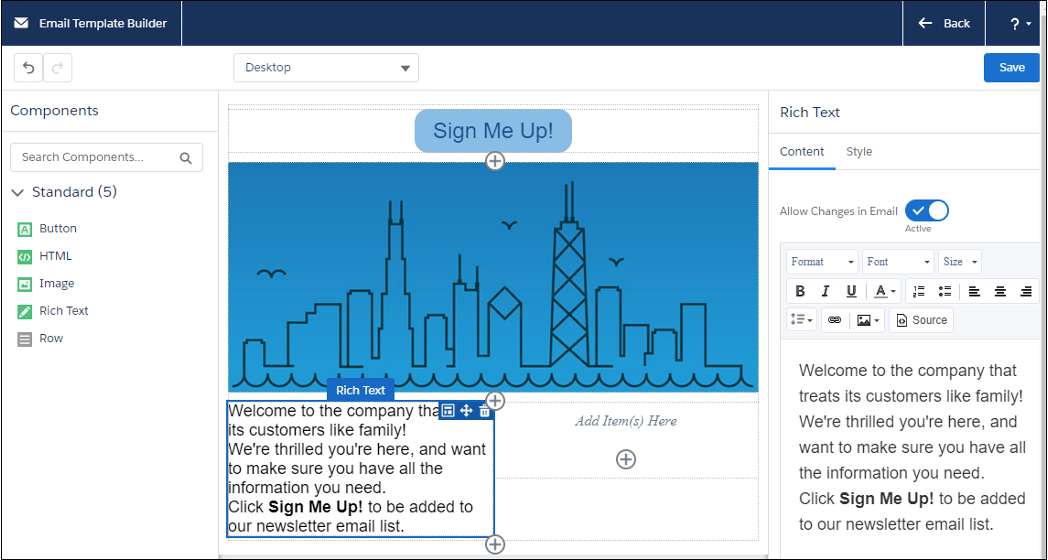The height and width of the screenshot is (560, 1048).
Task: Open the Font dropdown
Action: [x=898, y=262]
